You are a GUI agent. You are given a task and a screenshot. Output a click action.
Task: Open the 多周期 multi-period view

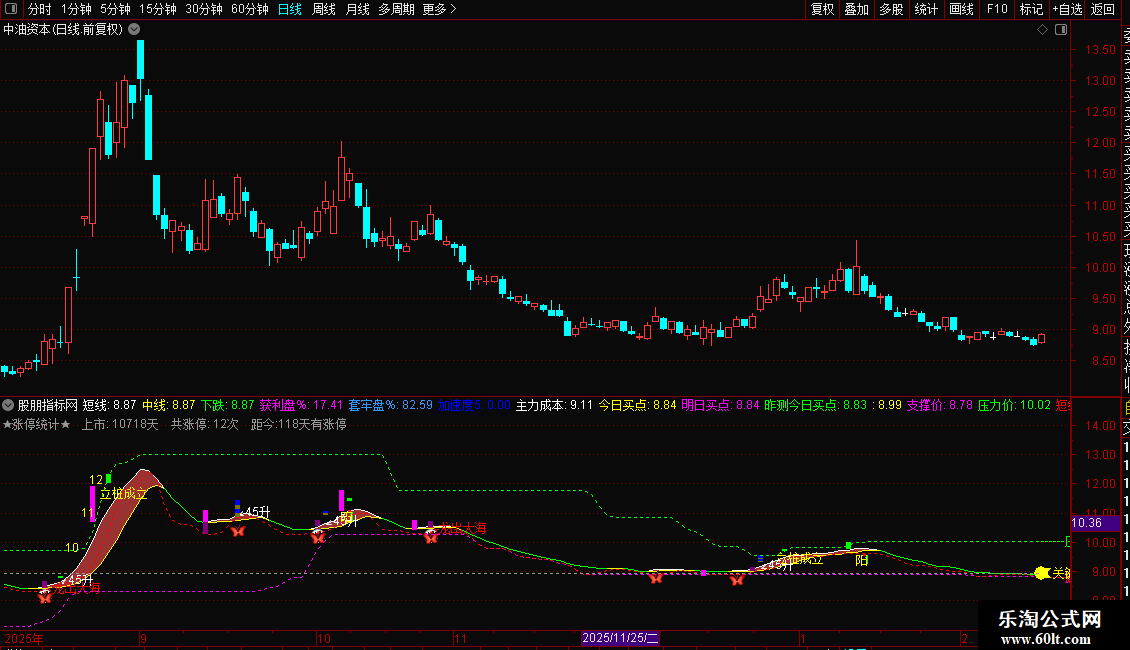coord(396,9)
